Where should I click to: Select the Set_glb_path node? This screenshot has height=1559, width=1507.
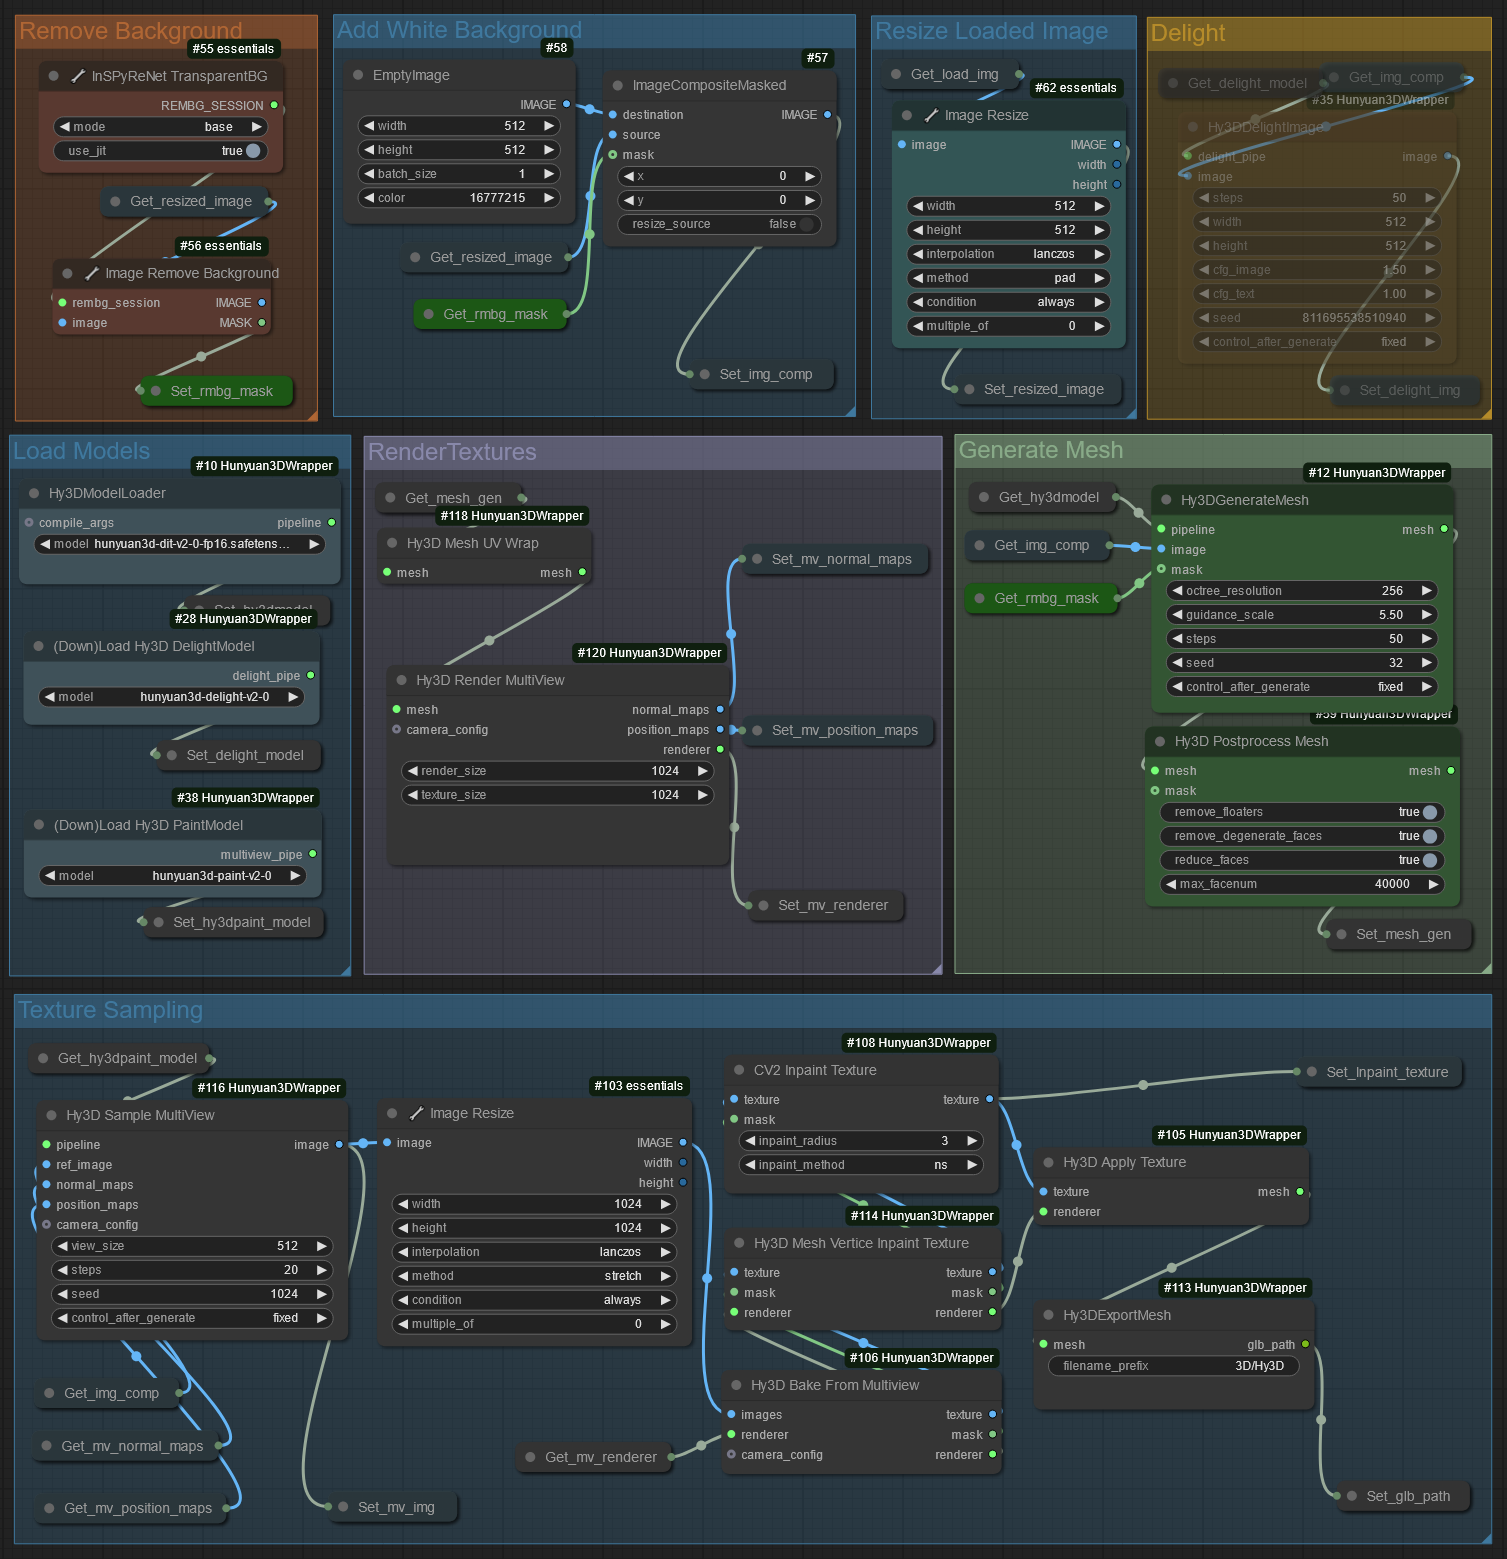click(x=1404, y=1496)
